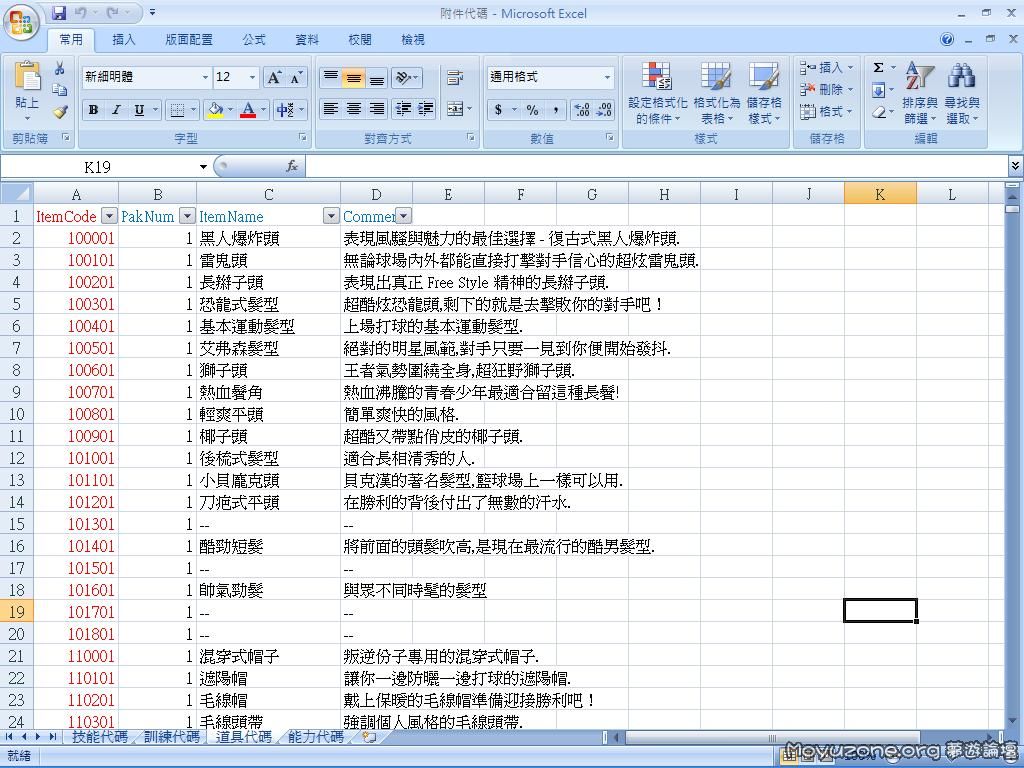Center text horizontally

pos(353,108)
